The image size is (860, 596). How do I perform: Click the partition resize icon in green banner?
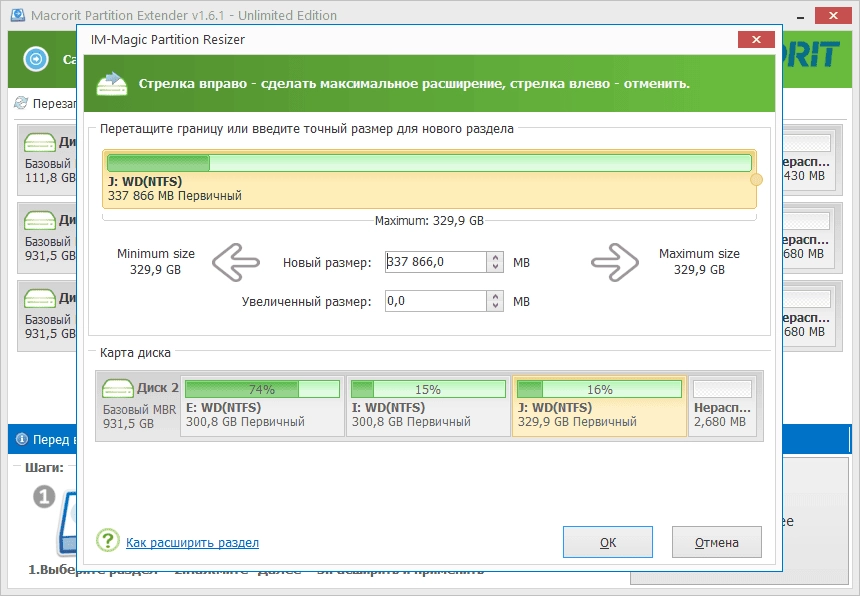coord(112,83)
